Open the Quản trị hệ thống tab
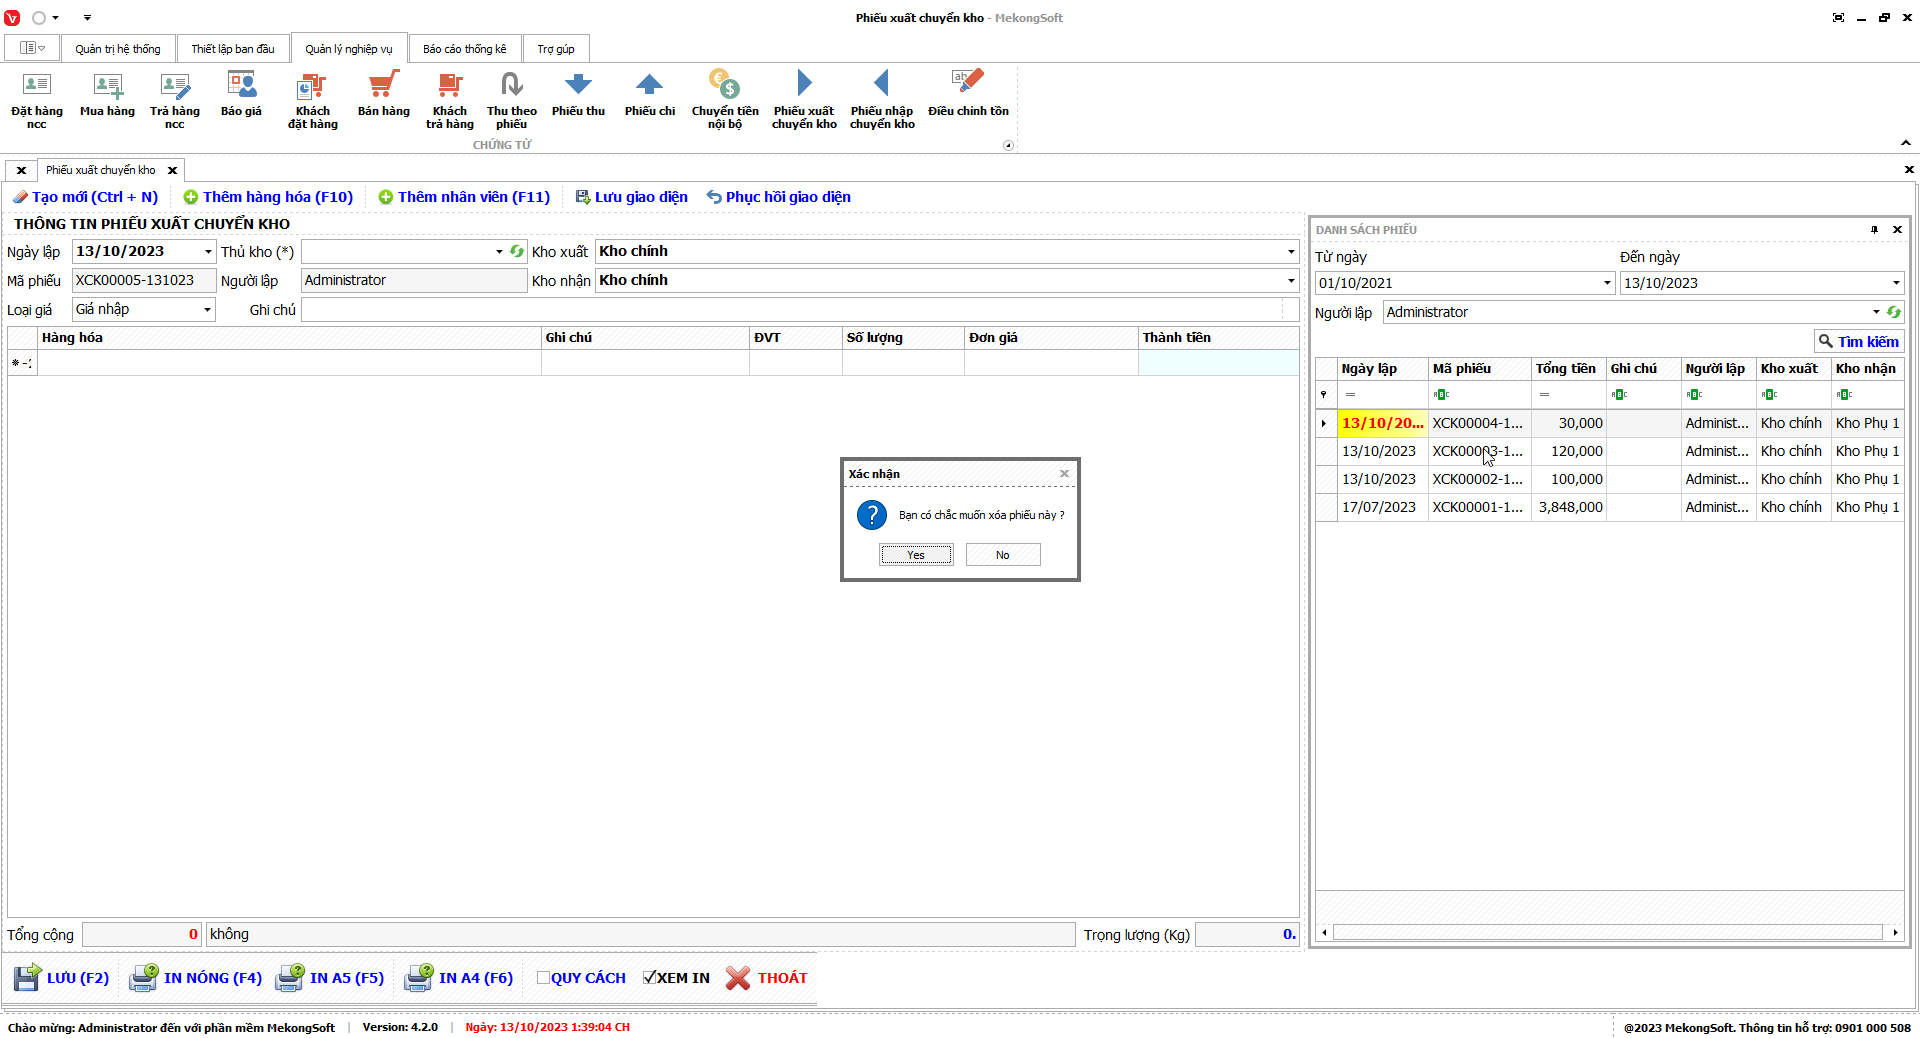1920x1038 pixels. (x=117, y=49)
